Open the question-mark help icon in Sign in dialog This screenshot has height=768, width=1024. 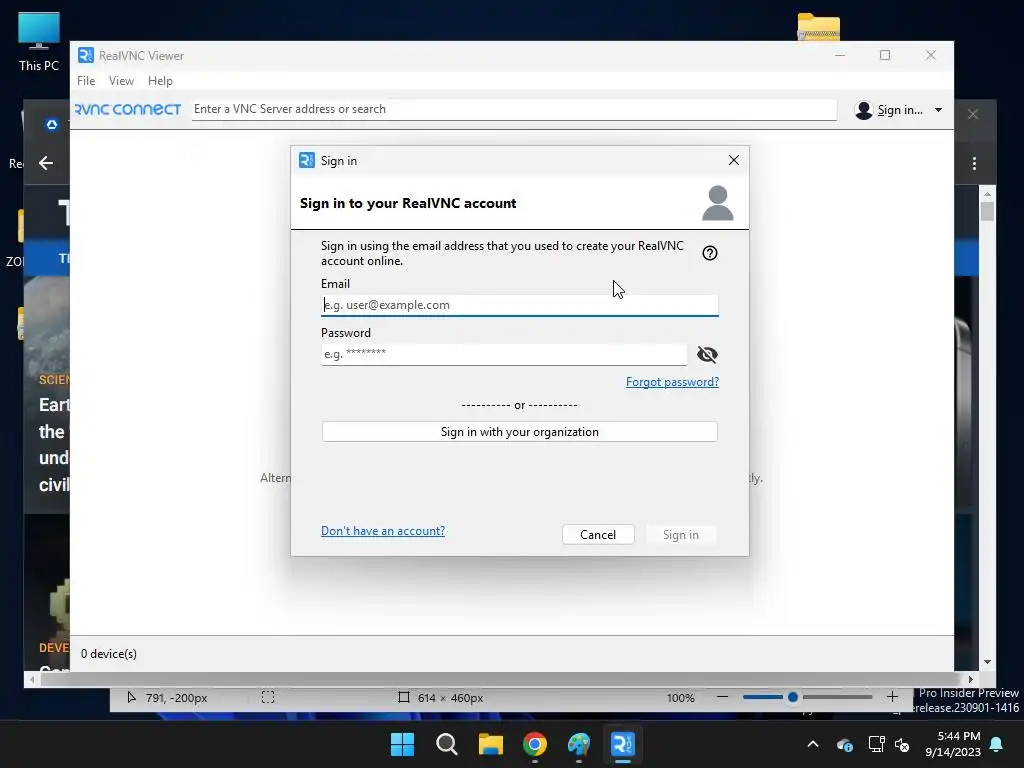(709, 253)
